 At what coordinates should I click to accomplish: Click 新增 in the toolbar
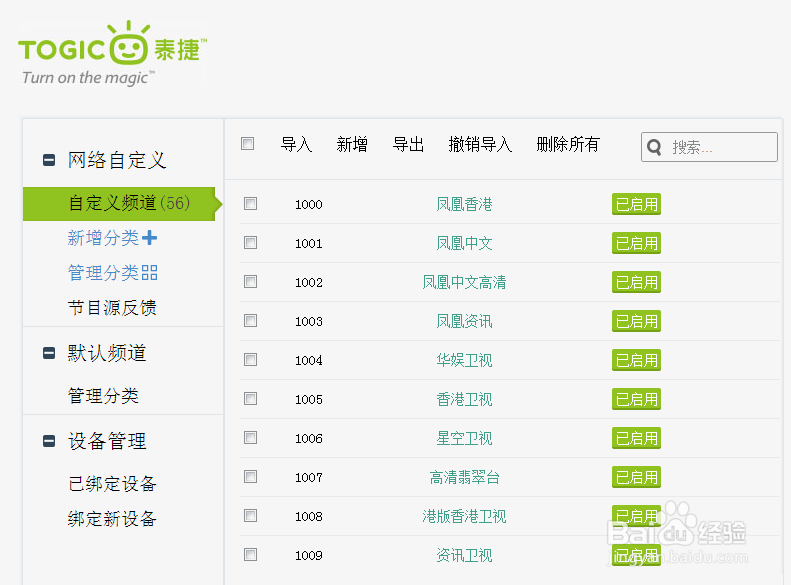pyautogui.click(x=352, y=144)
